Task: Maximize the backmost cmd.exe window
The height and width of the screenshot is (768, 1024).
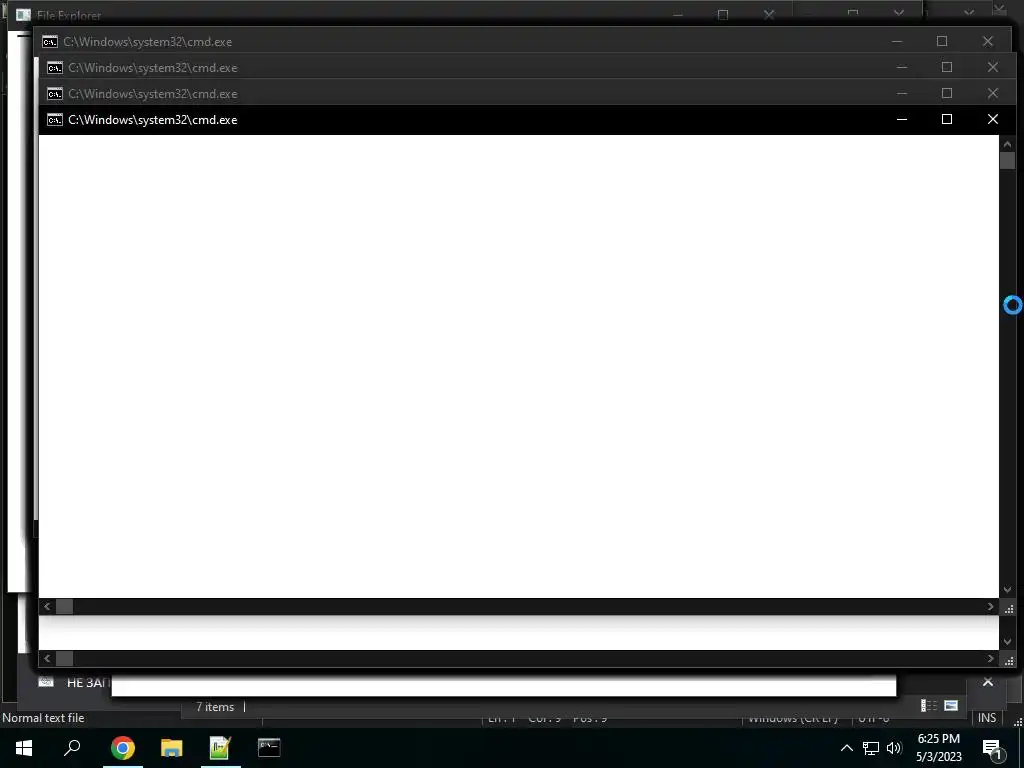Action: point(942,41)
